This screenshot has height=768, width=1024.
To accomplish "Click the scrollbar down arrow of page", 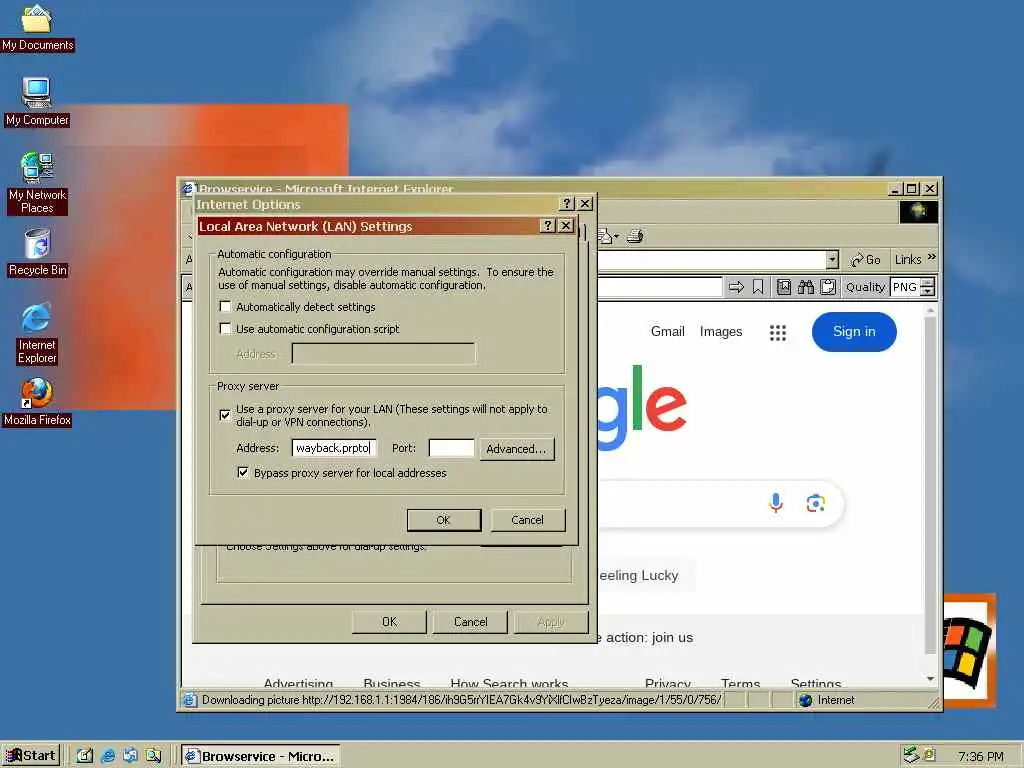I will click(931, 679).
